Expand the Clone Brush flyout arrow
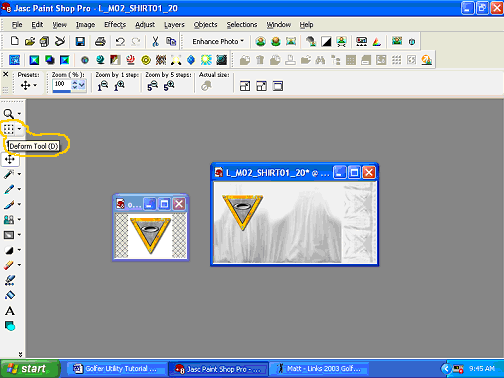Image resolution: width=504 pixels, height=378 pixels. coord(19,219)
